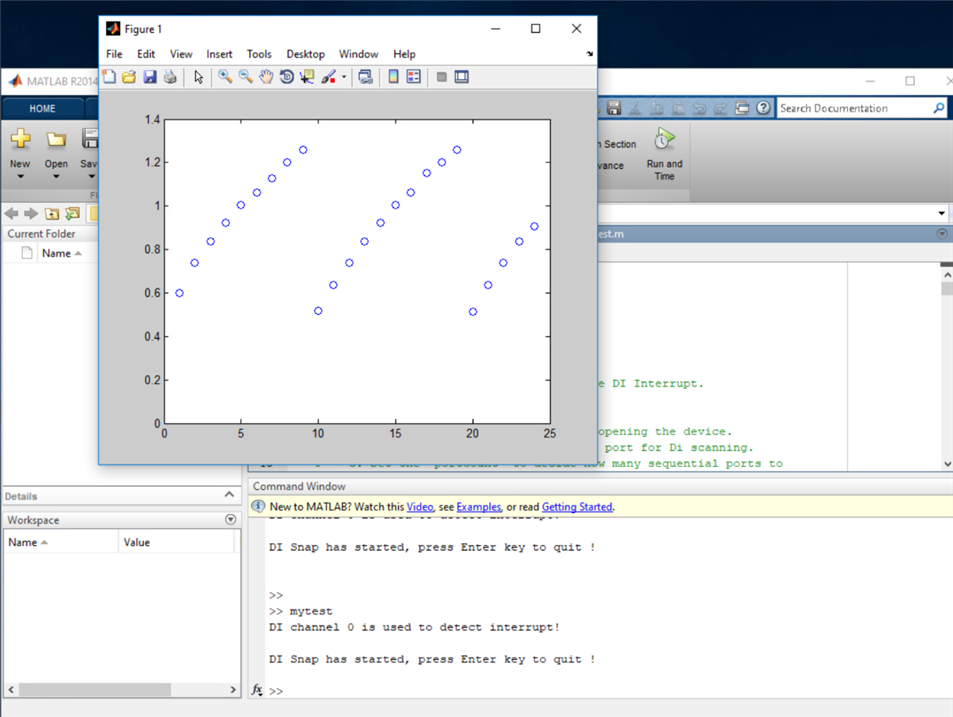Expand the New dropdown arrow
This screenshot has width=953, height=717.
20,176
